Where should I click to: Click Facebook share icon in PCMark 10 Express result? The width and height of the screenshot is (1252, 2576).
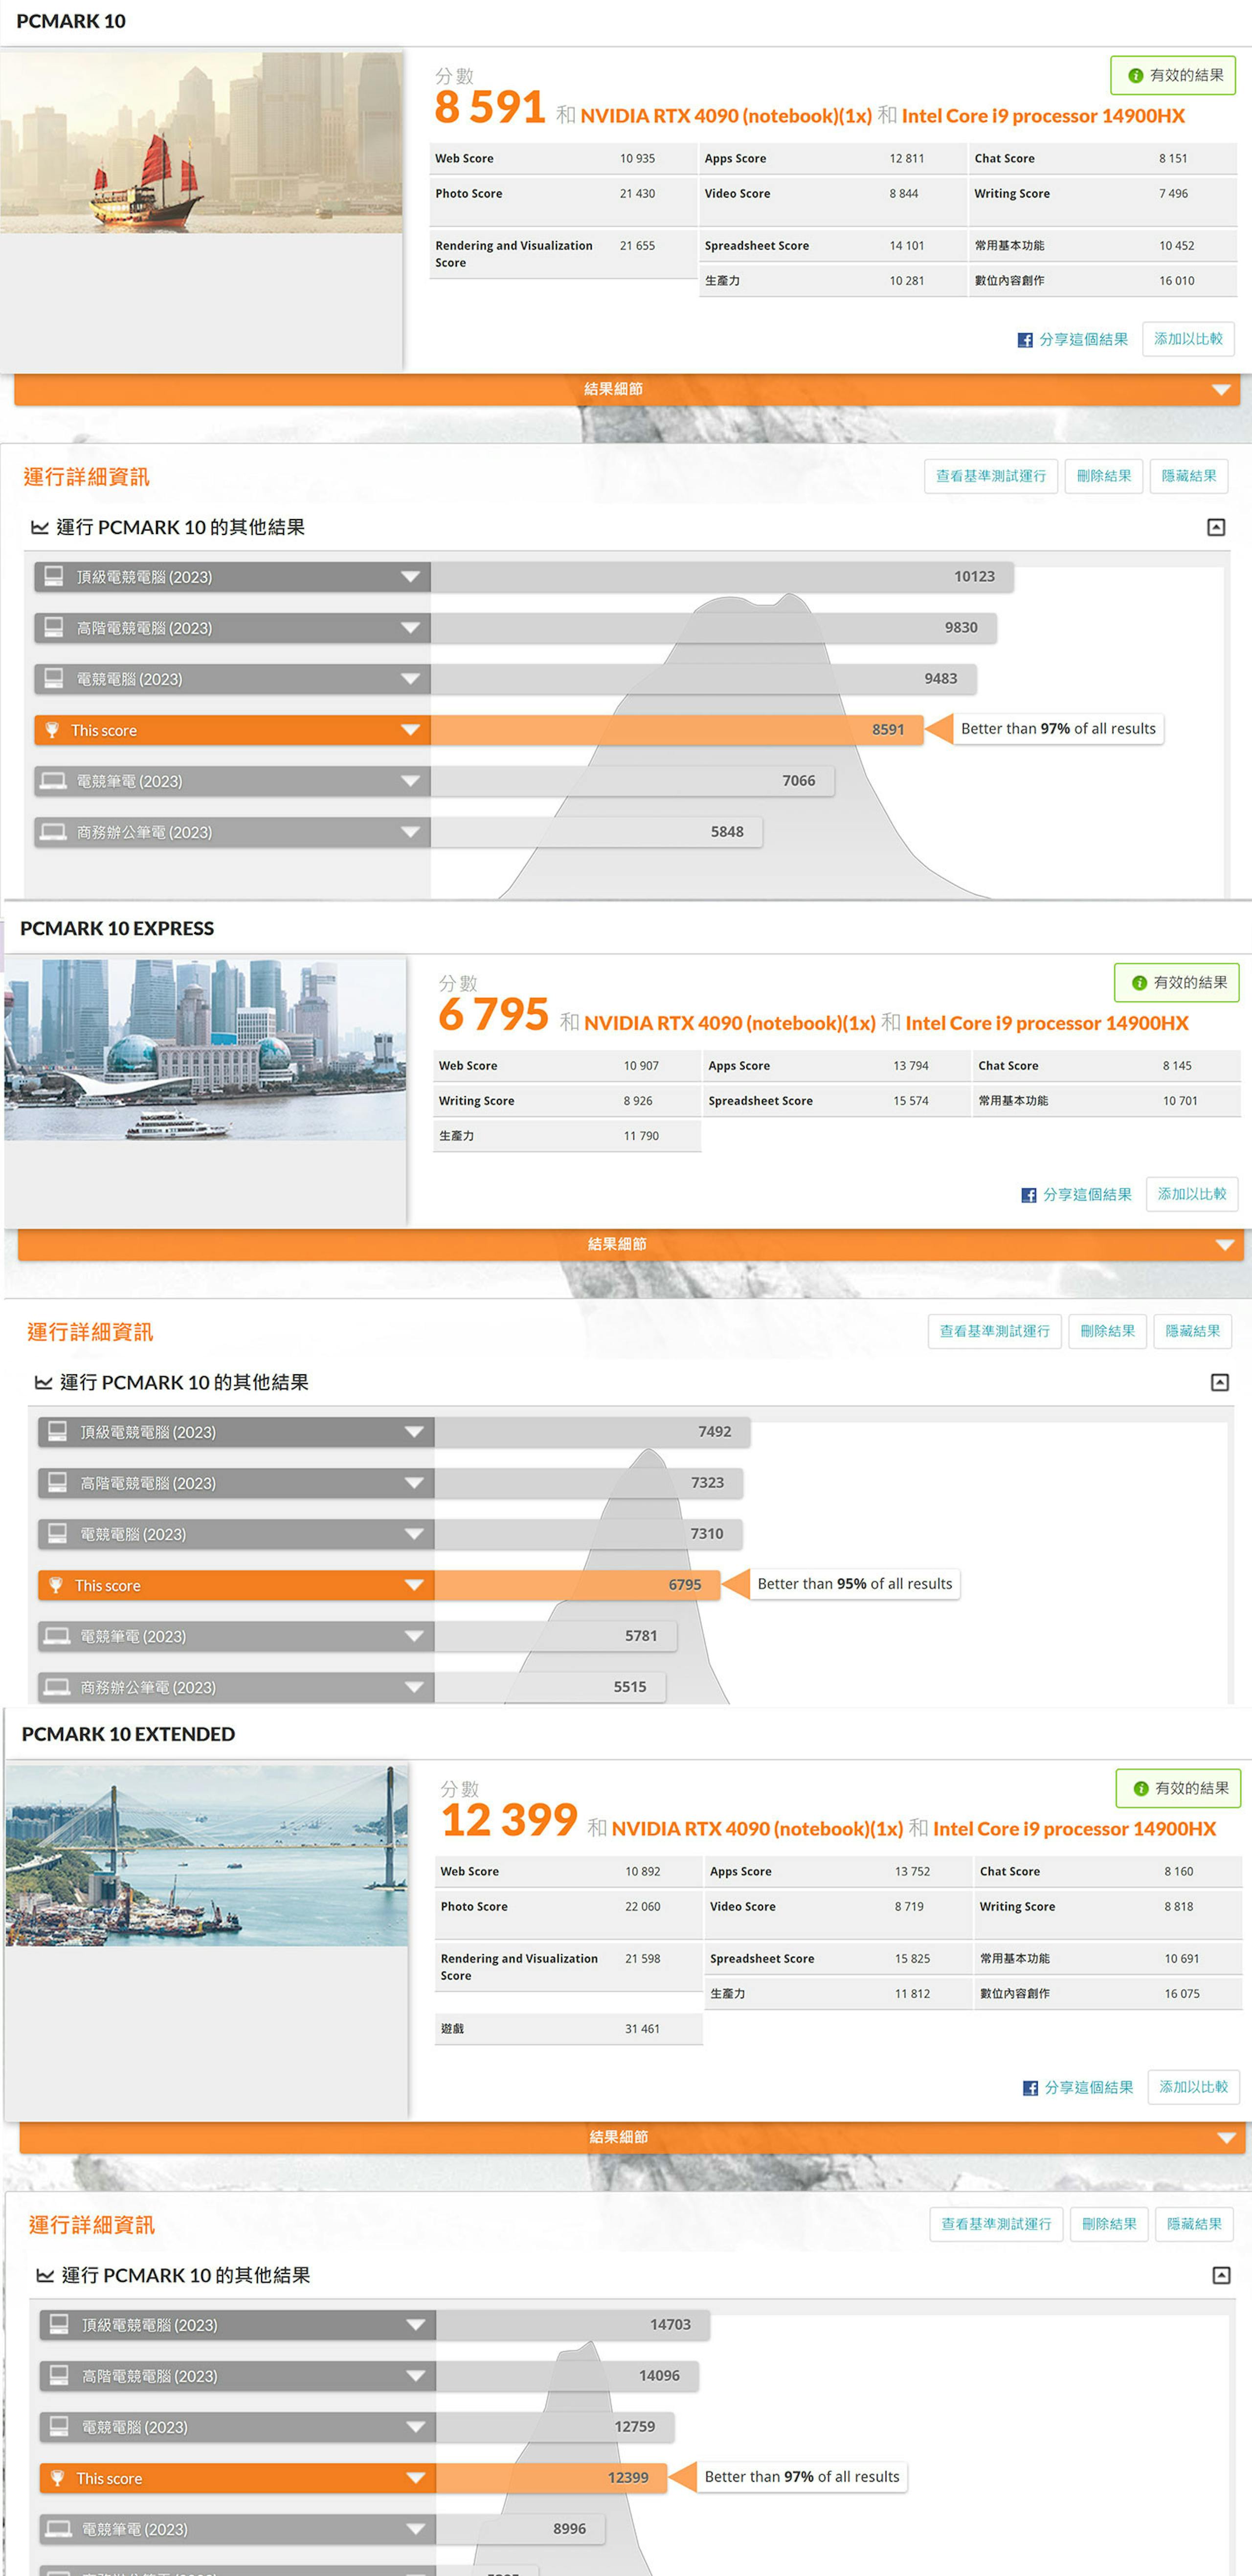[x=1029, y=1195]
